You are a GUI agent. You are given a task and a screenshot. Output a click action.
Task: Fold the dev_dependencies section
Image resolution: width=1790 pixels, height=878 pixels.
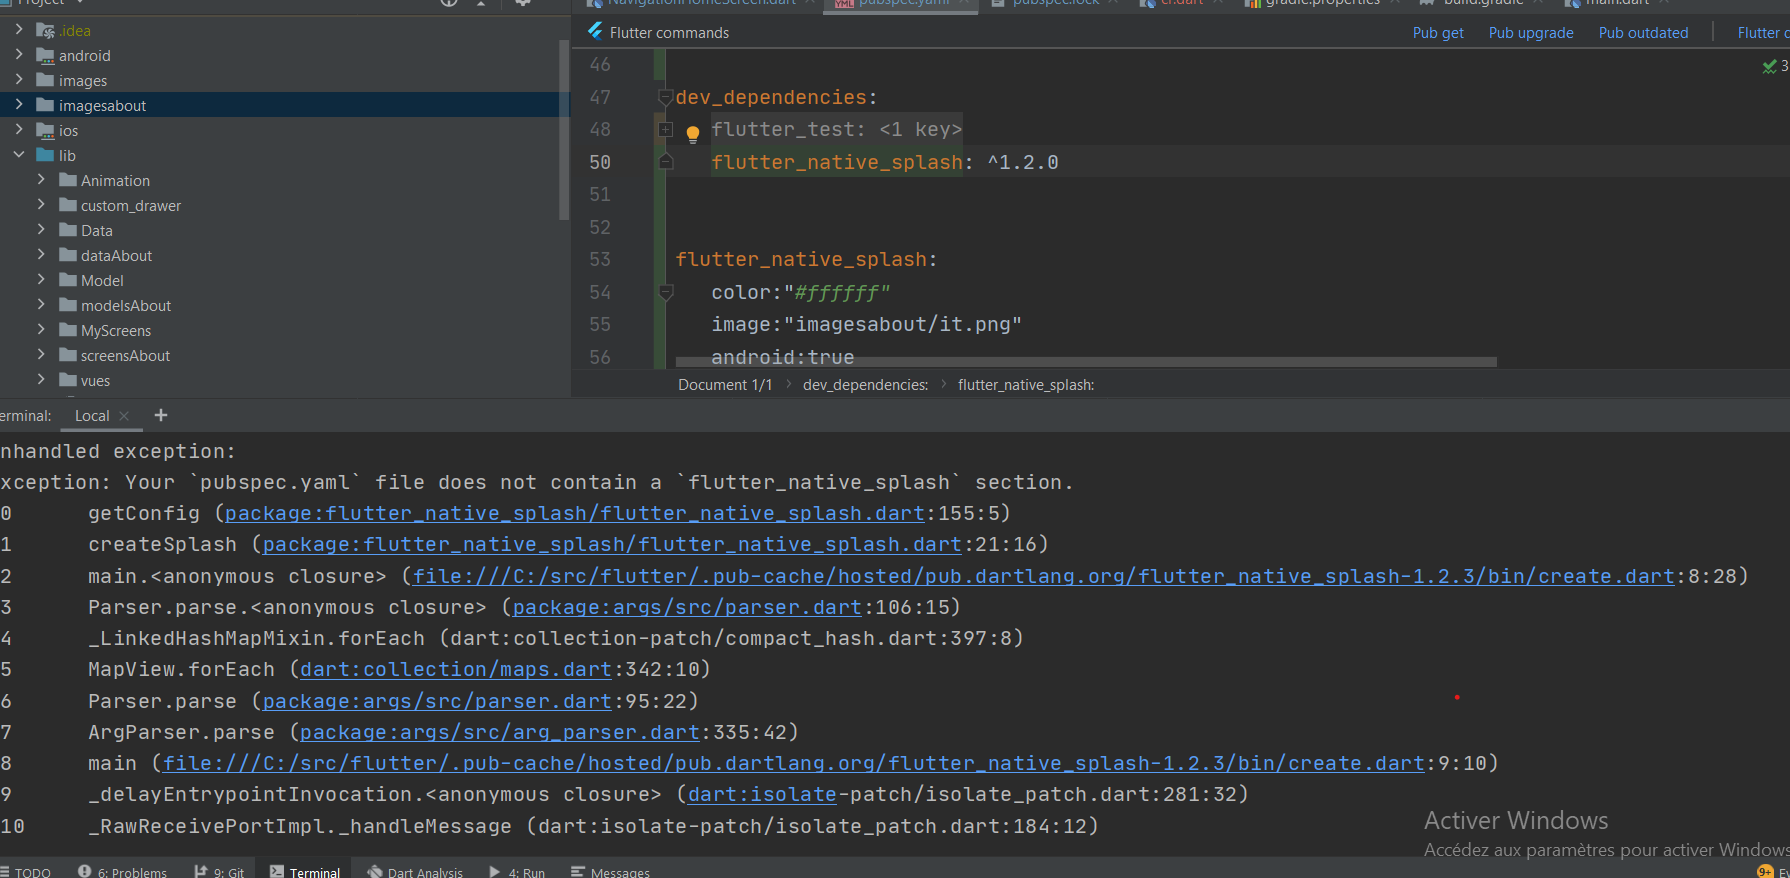pyautogui.click(x=665, y=97)
